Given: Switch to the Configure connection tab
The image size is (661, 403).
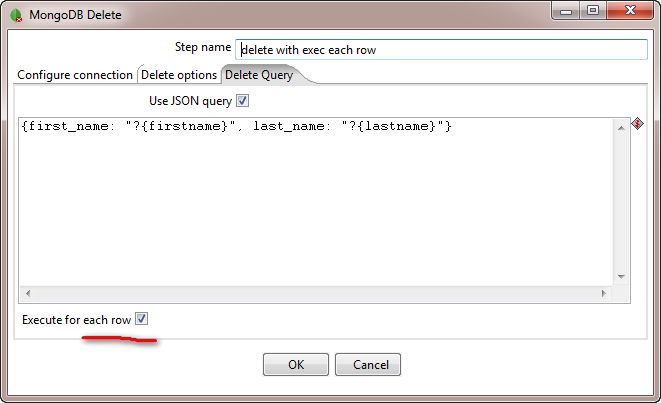Looking at the screenshot, I should (75, 75).
